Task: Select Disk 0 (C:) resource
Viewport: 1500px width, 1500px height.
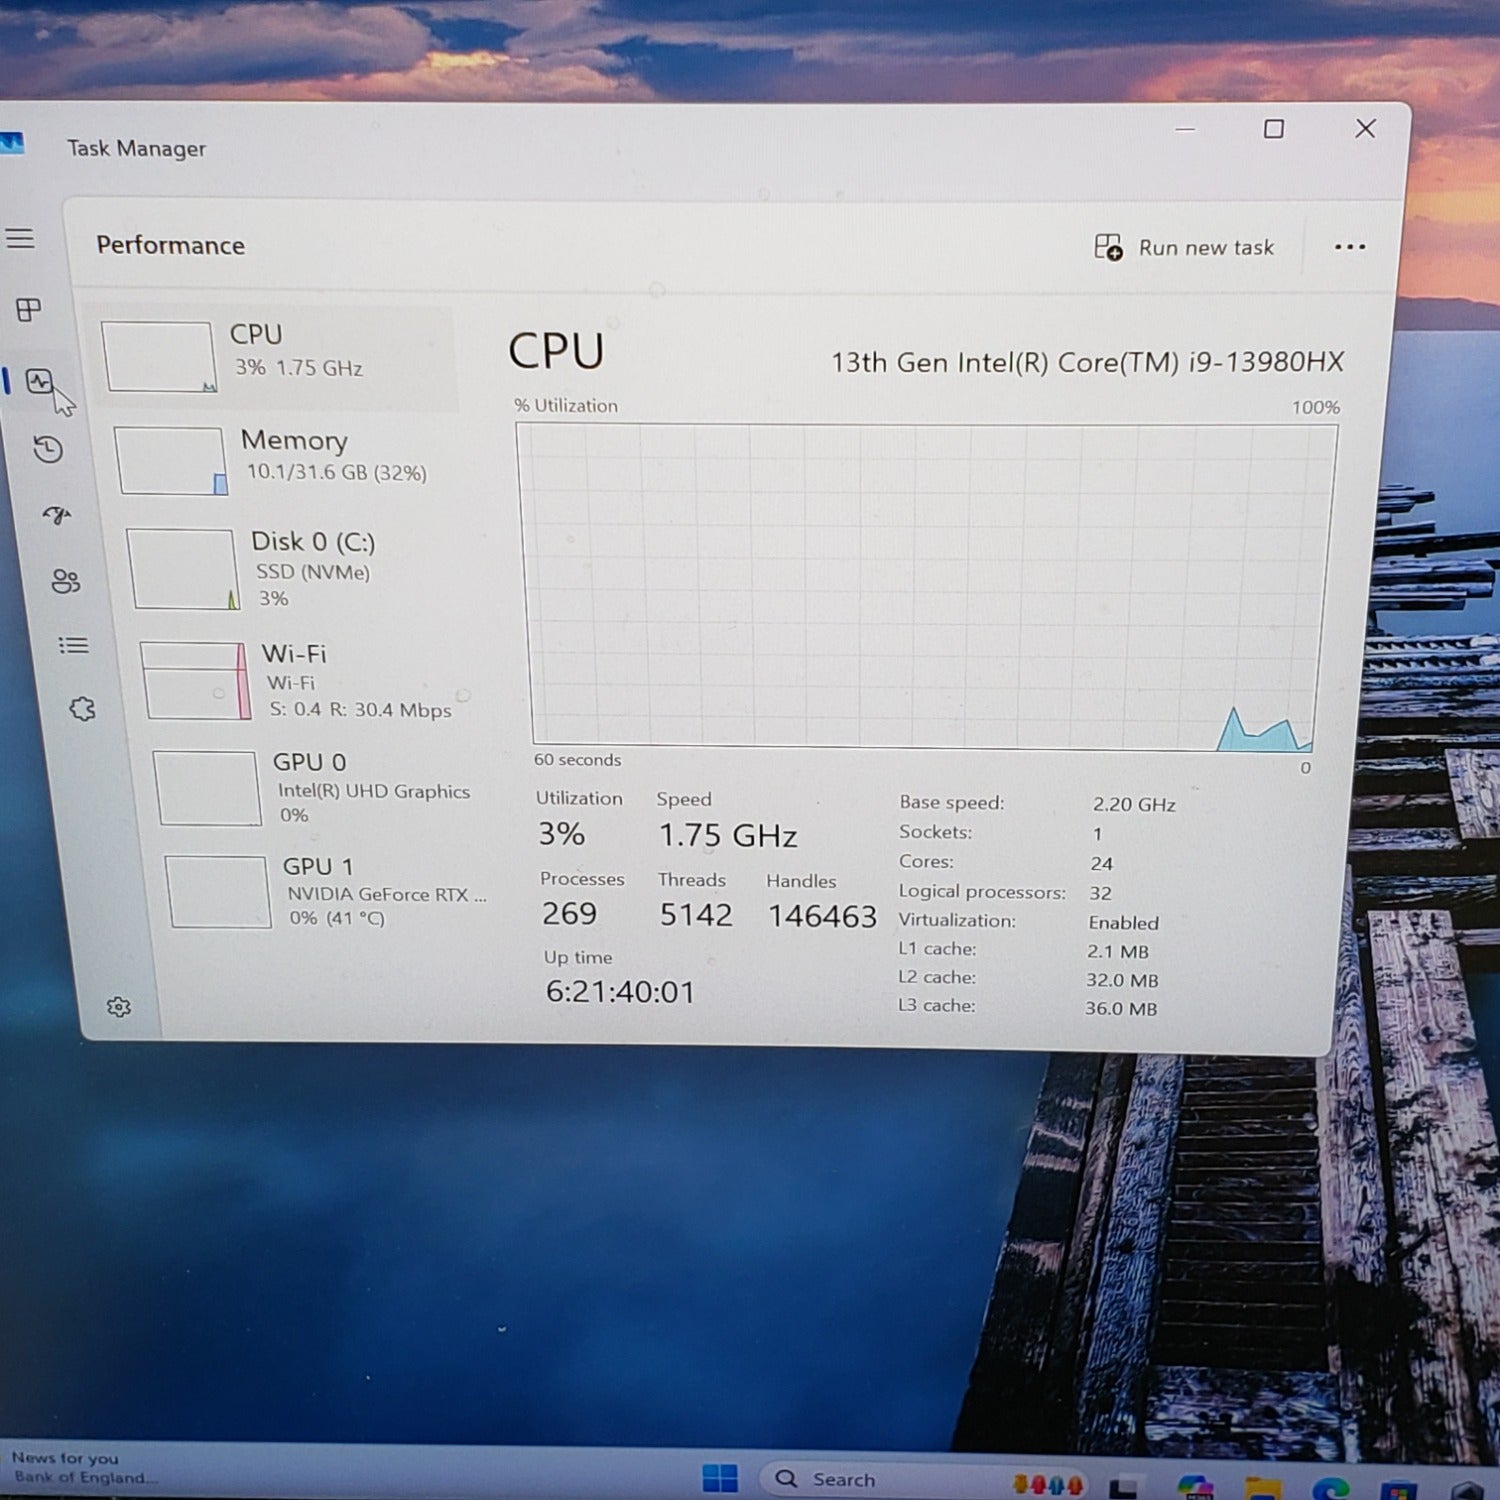Action: tap(300, 568)
